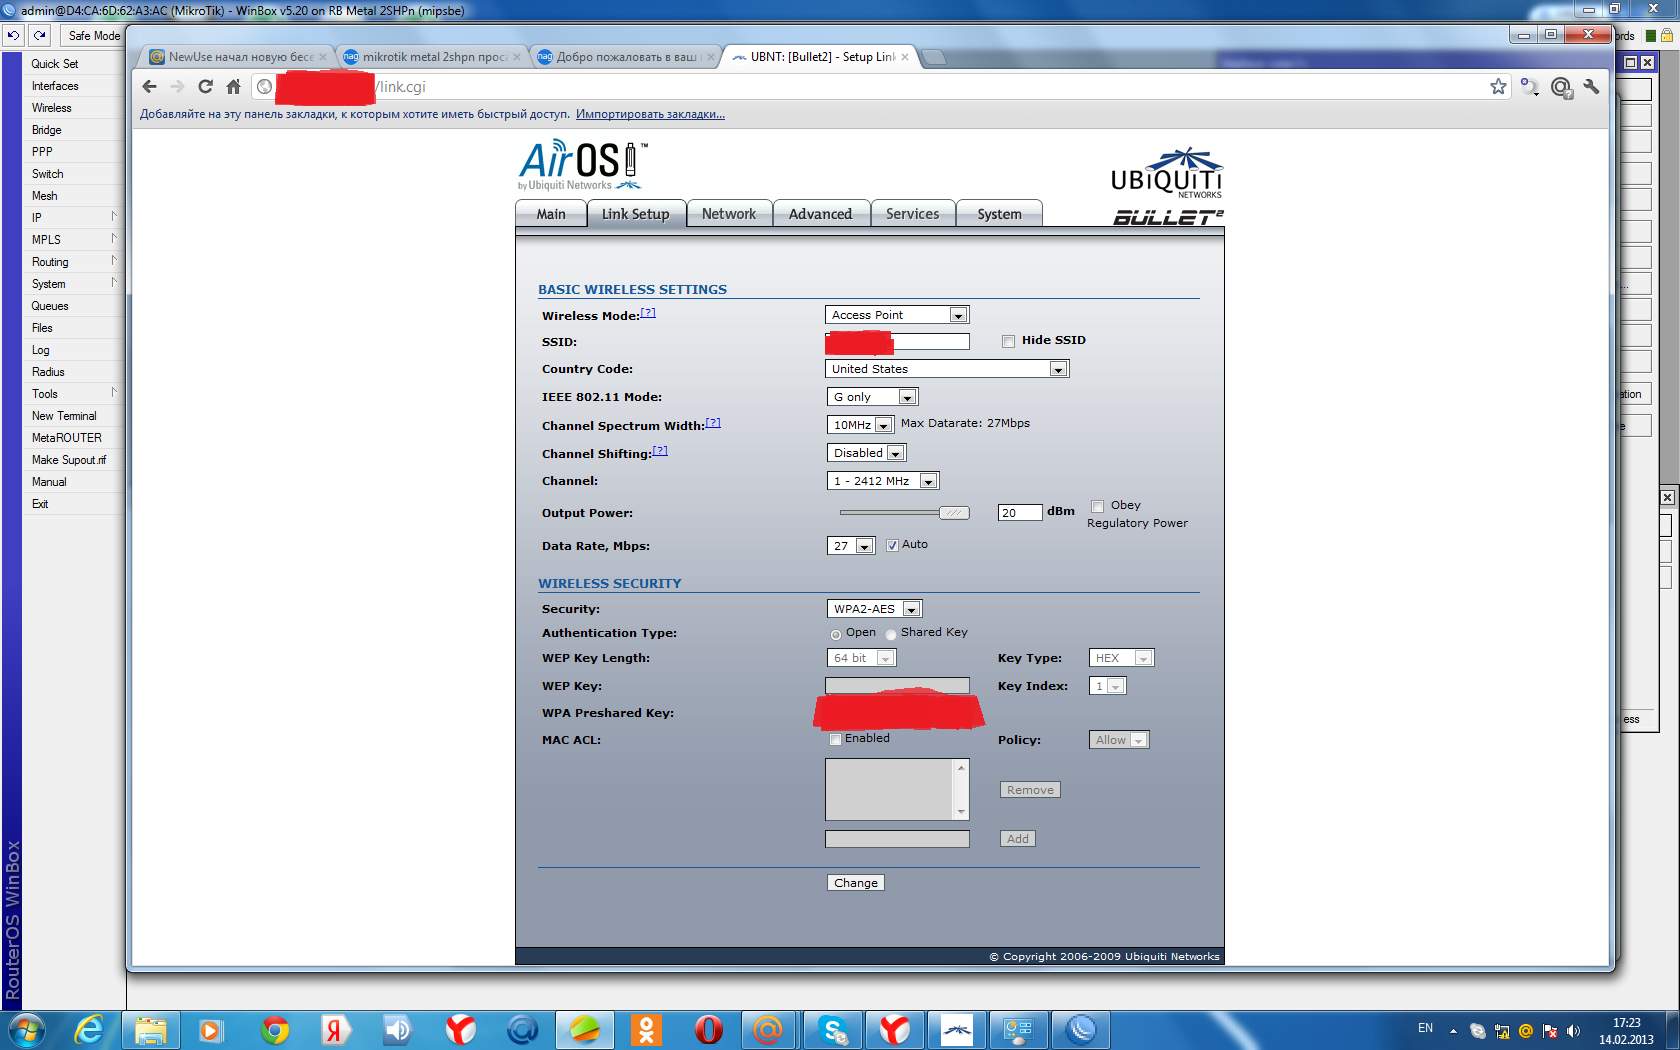Toggle Hide SSID checkbox

click(x=1008, y=341)
